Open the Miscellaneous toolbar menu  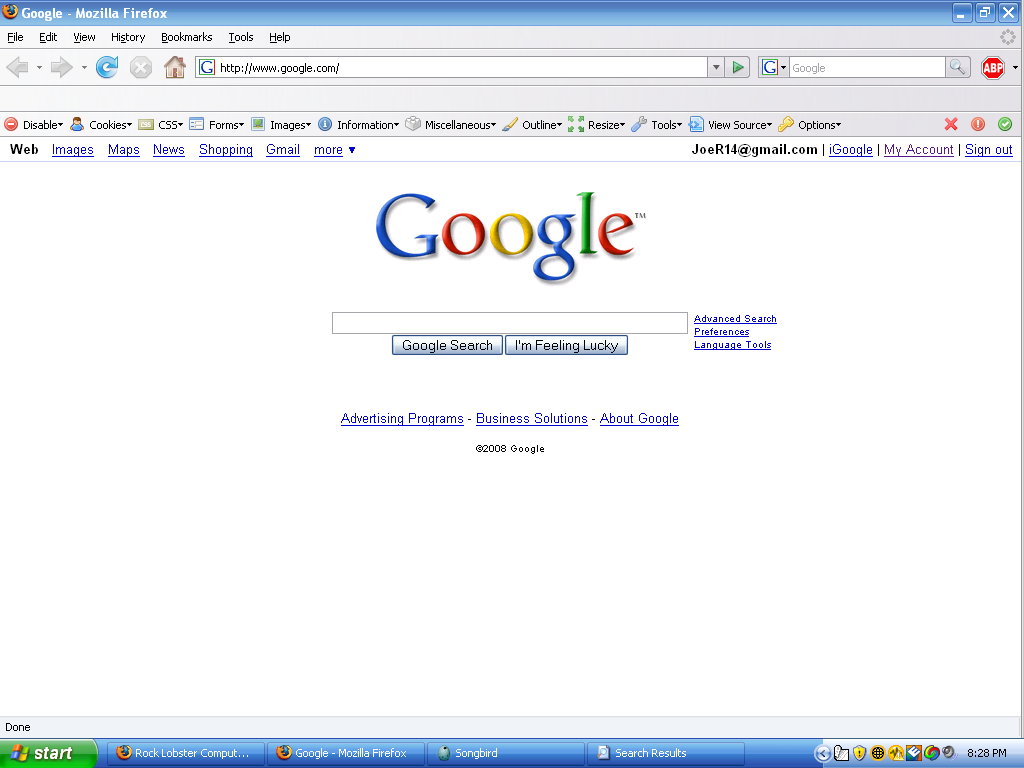pos(451,125)
